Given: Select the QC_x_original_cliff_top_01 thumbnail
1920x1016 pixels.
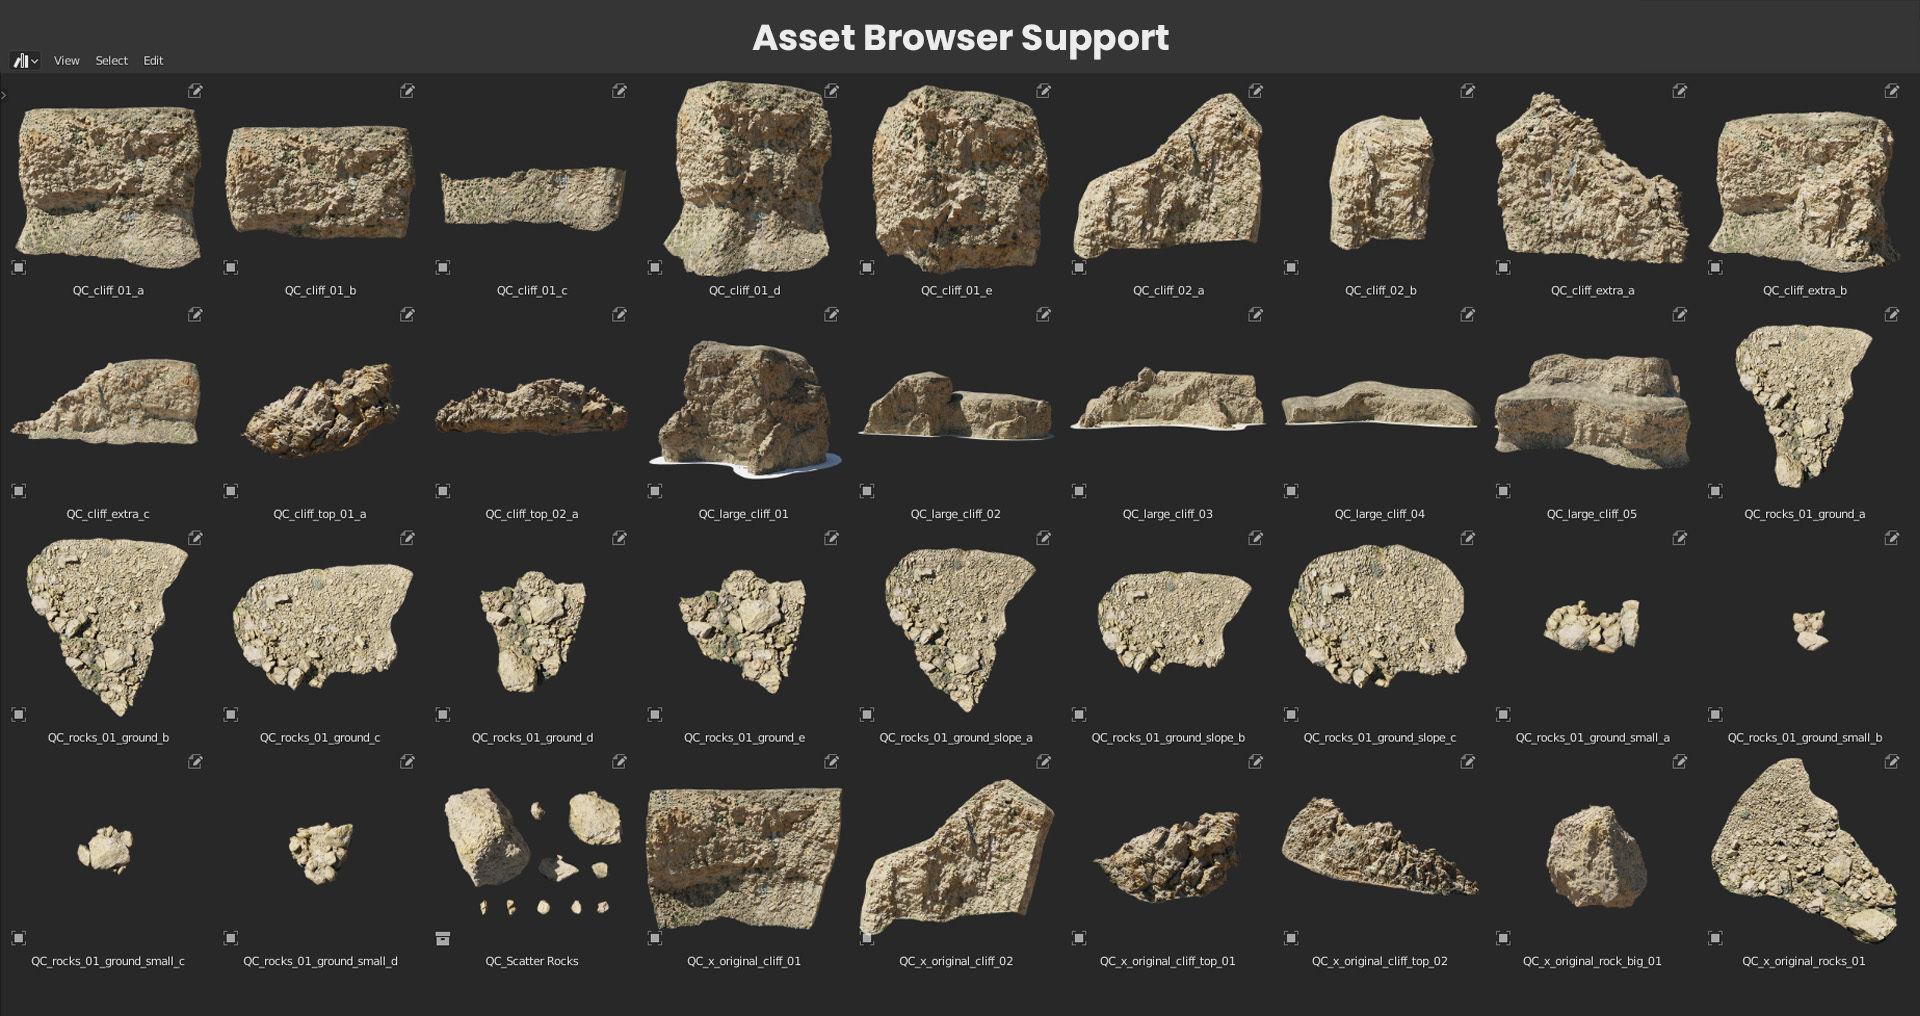Looking at the screenshot, I should point(1168,857).
